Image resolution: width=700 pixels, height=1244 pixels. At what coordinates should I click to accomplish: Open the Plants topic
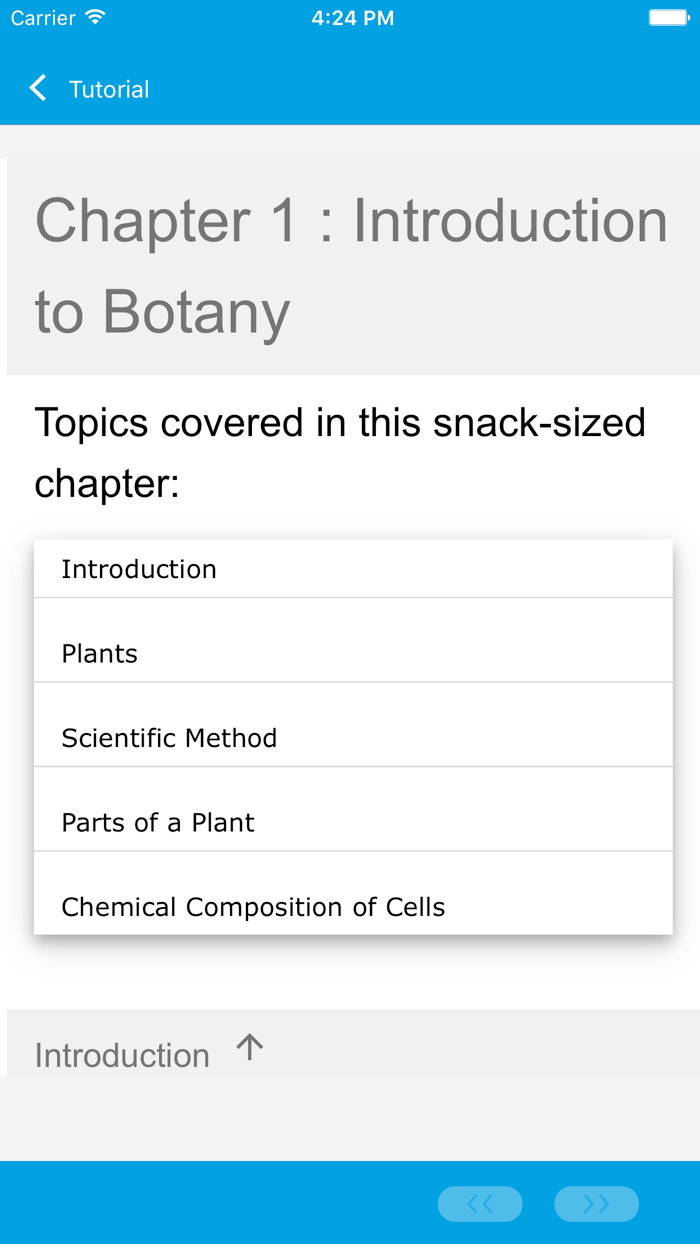99,653
